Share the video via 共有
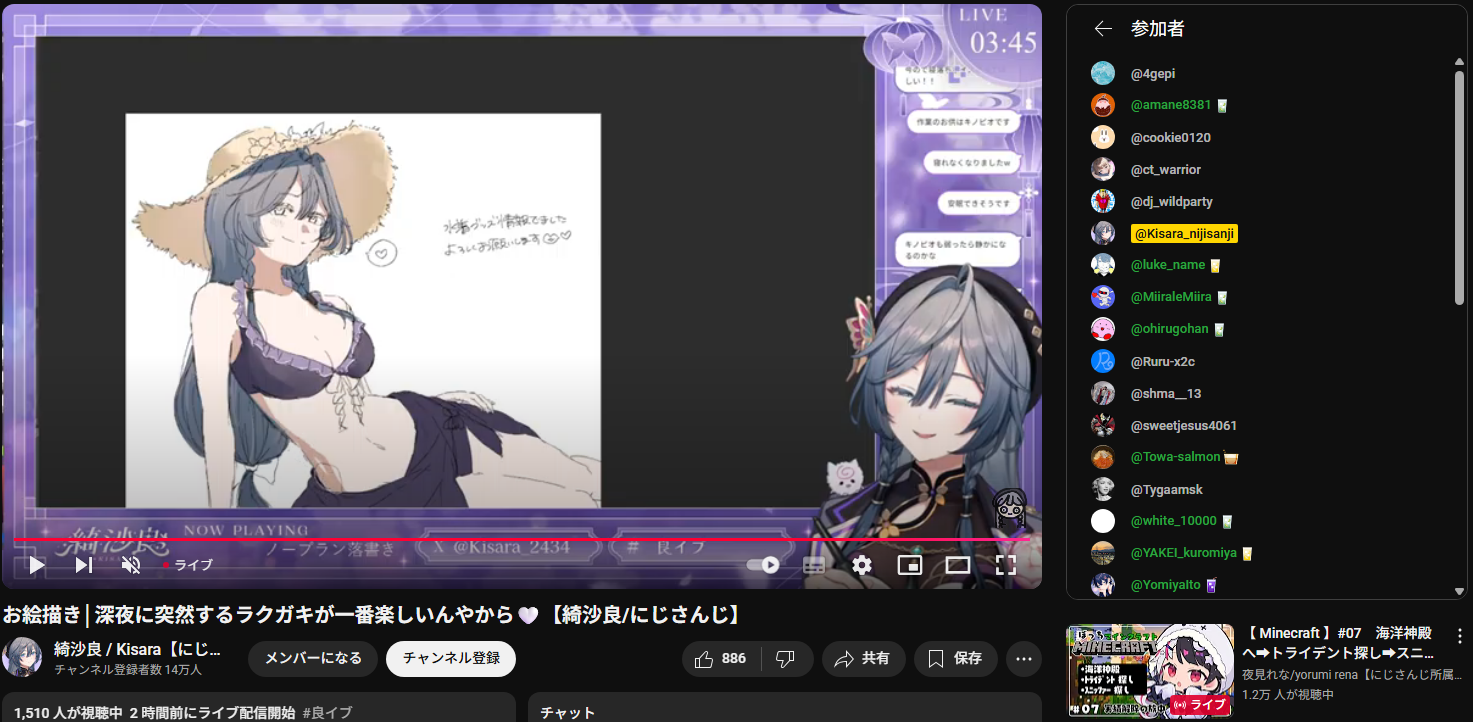This screenshot has width=1473, height=722. point(863,658)
